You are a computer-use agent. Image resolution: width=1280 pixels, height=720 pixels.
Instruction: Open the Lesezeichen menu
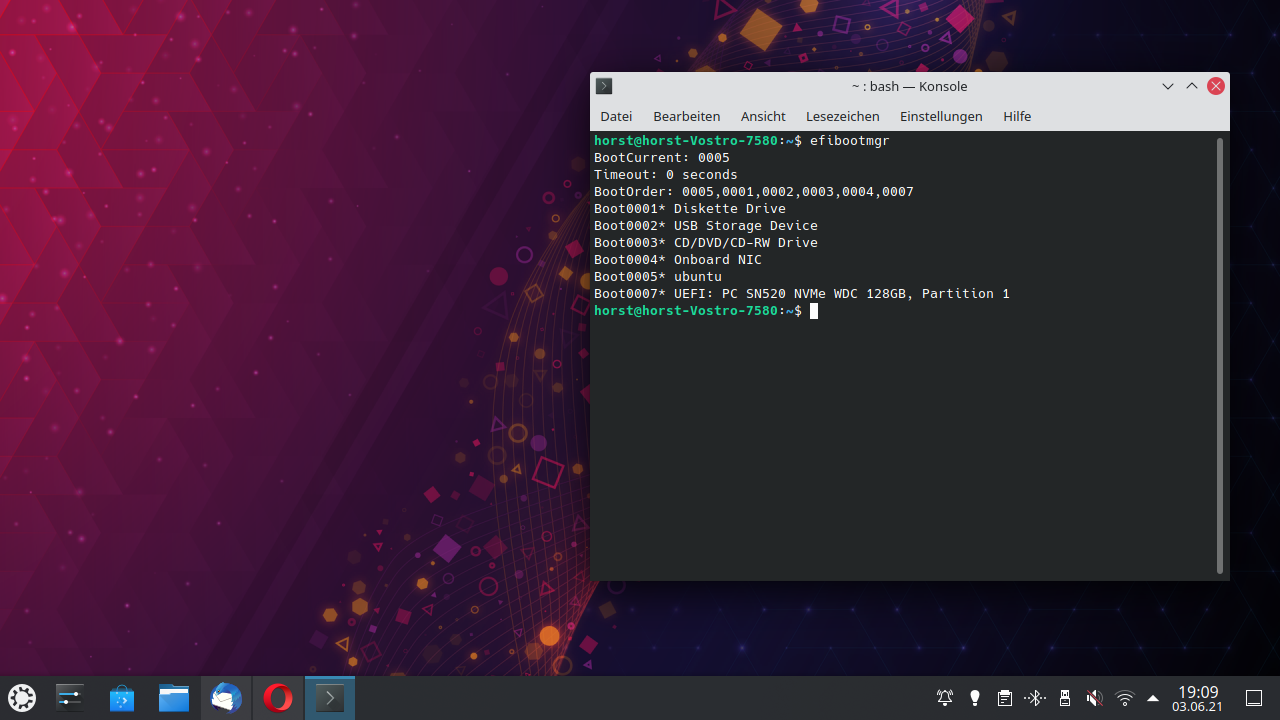(843, 116)
